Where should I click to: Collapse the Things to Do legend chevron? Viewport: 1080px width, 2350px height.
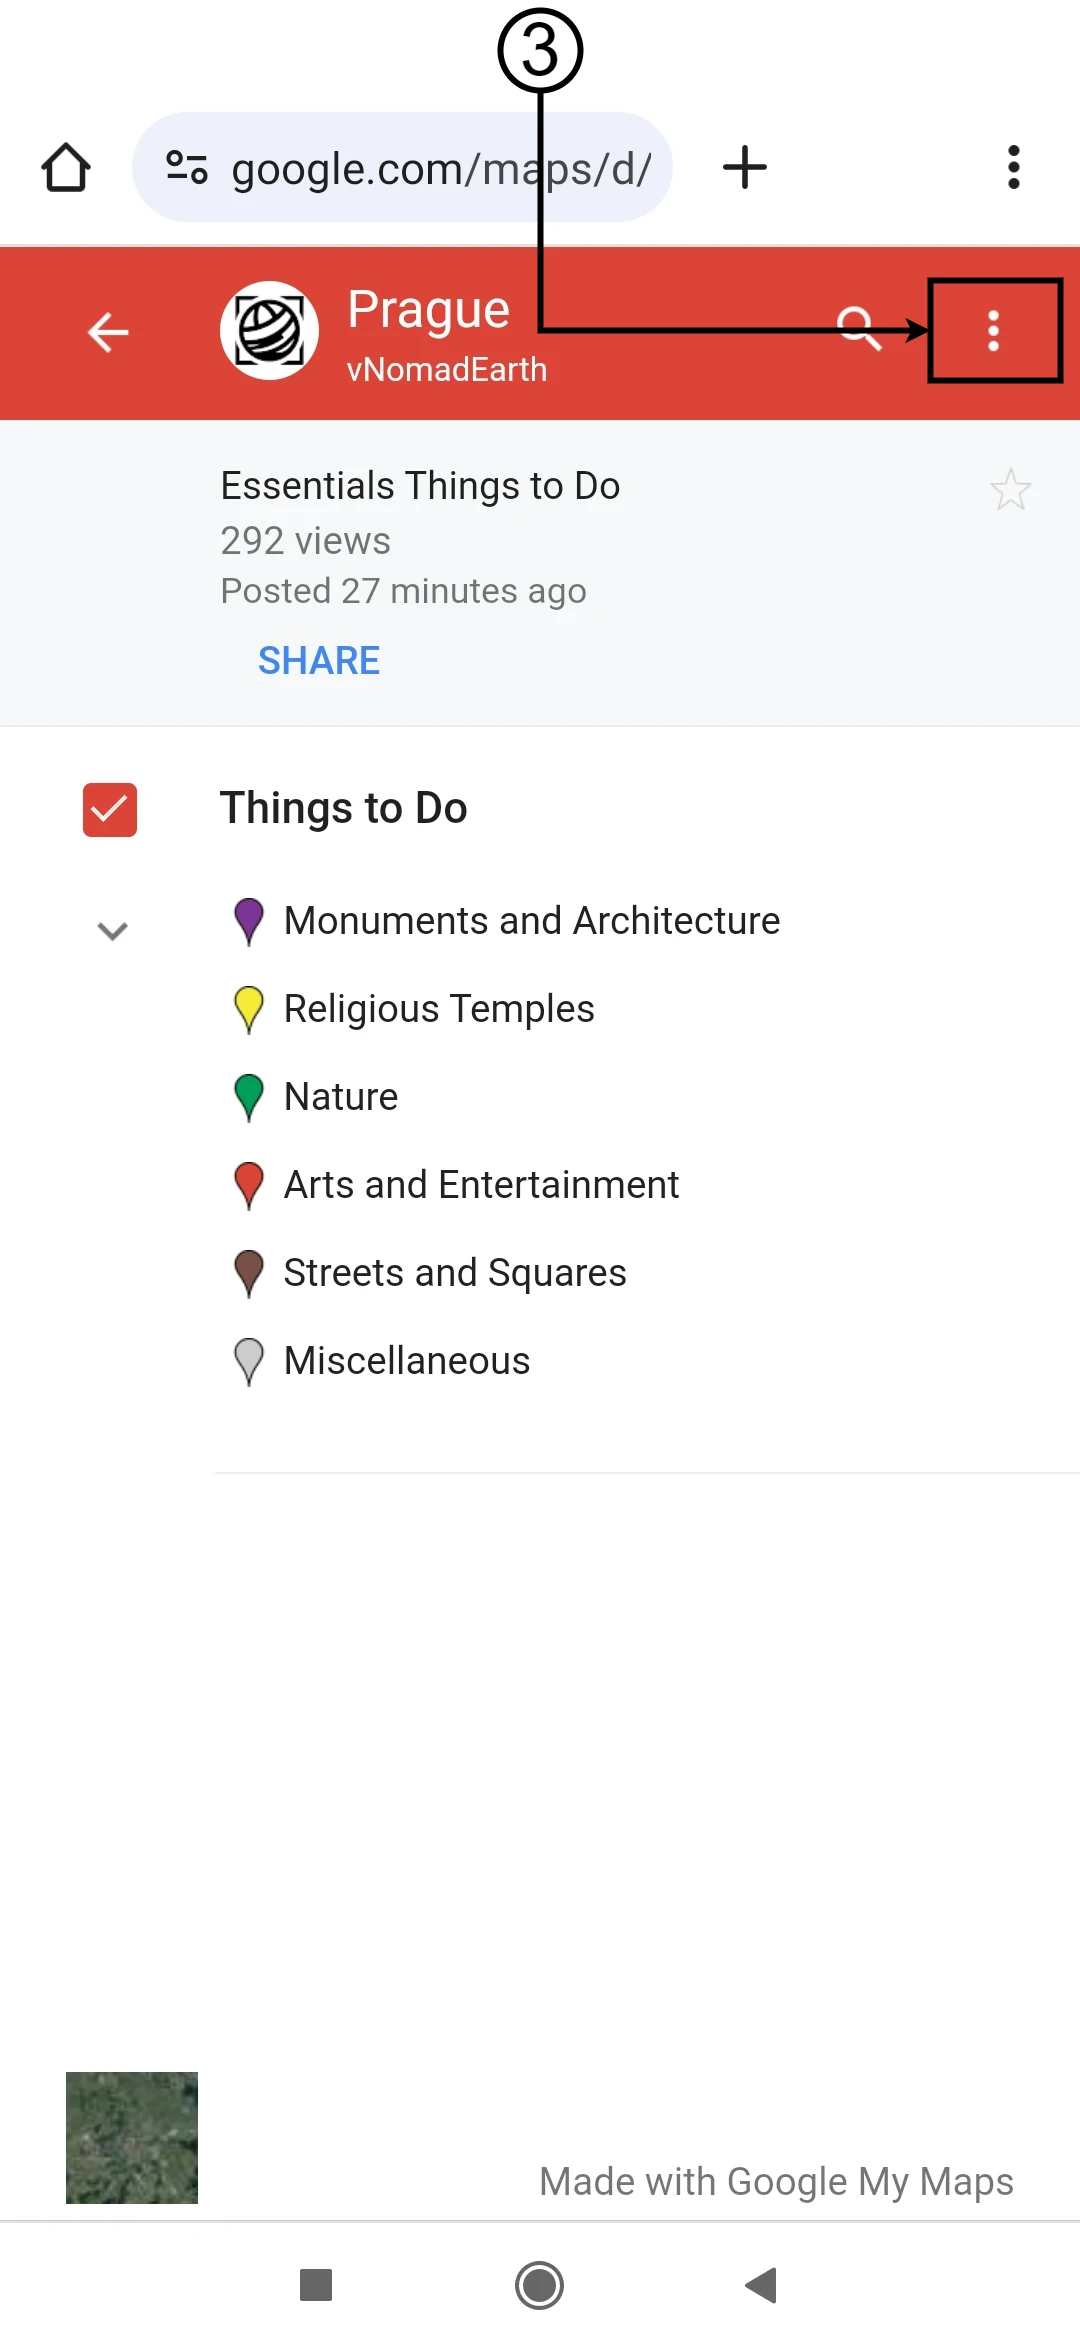[x=112, y=931]
